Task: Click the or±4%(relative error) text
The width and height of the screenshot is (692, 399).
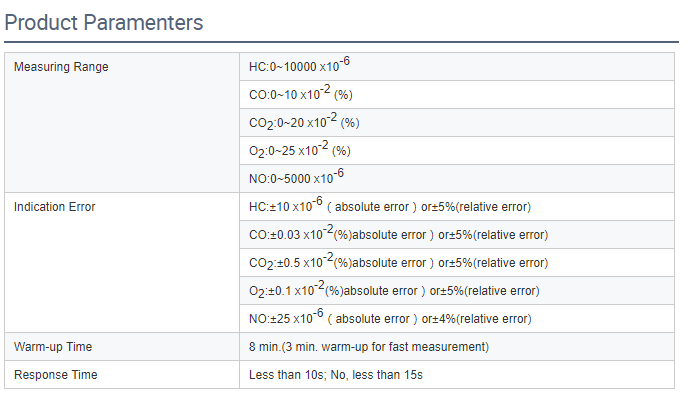Action: tap(477, 319)
